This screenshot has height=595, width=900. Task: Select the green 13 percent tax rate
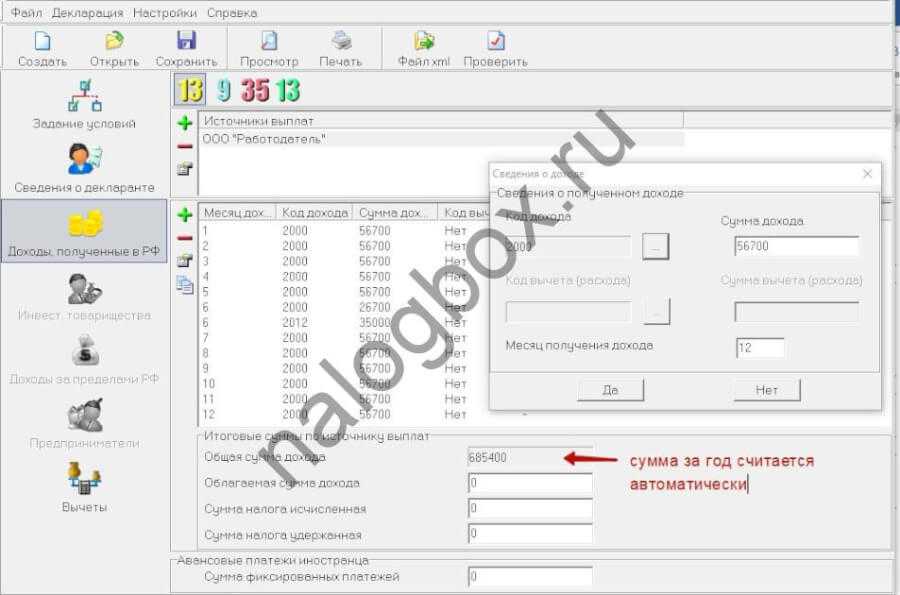tap(287, 90)
